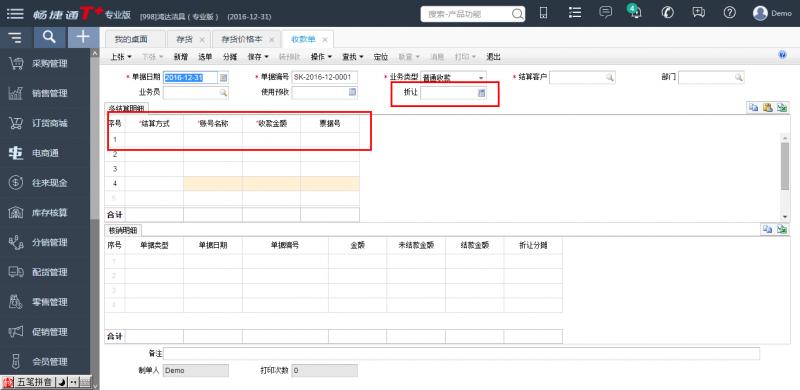This screenshot has width=800, height=390.
Task: Open lookup magnifier for 业务员
Action: click(x=223, y=92)
